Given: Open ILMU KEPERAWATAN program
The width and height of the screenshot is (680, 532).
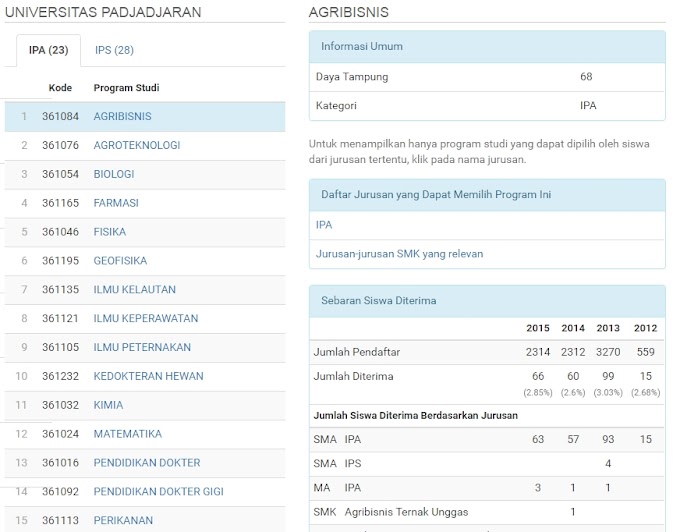Looking at the screenshot, I should point(146,318).
